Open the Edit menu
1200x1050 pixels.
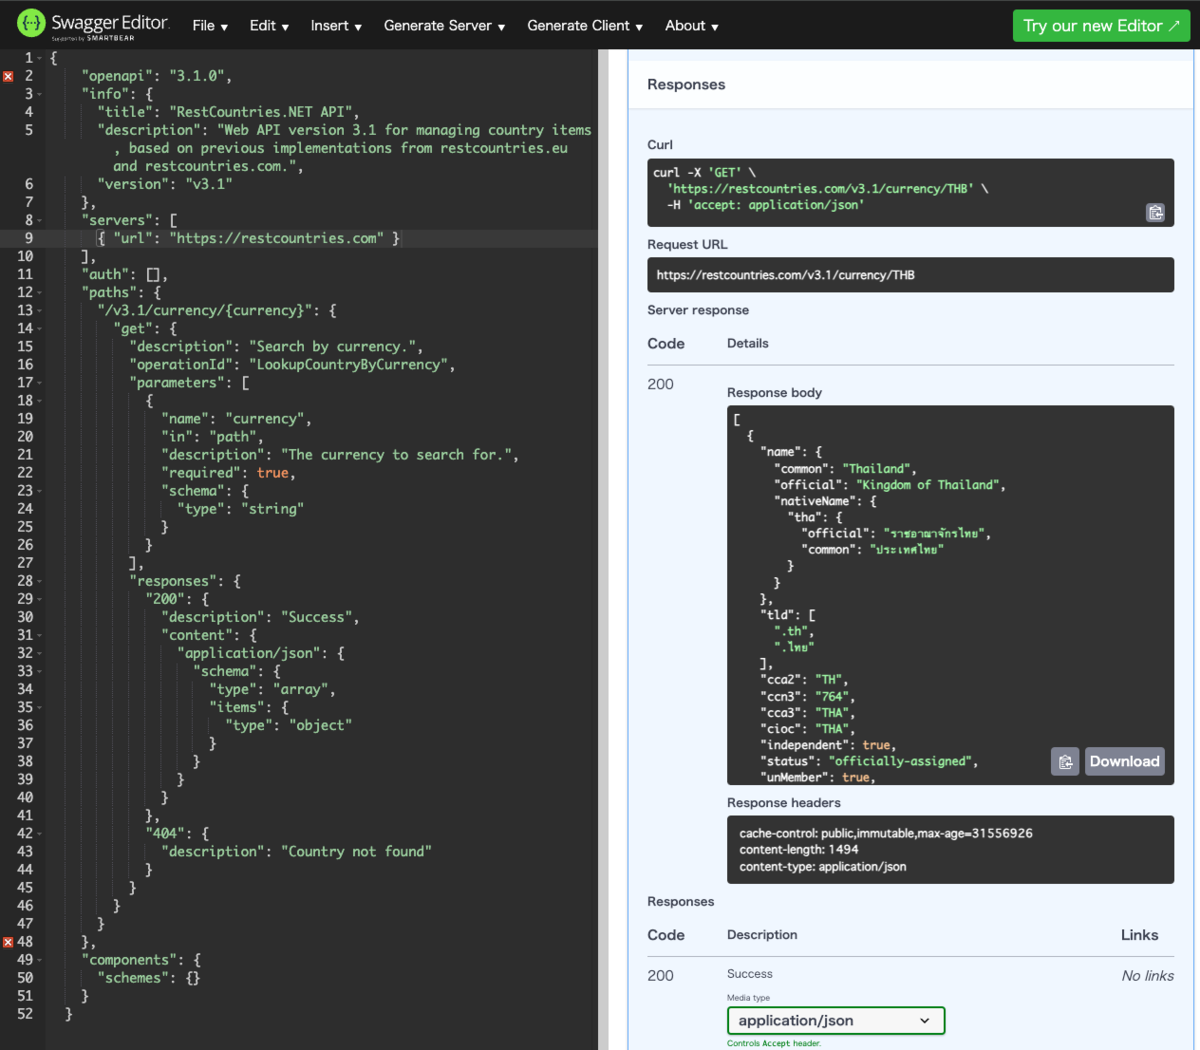[267, 25]
